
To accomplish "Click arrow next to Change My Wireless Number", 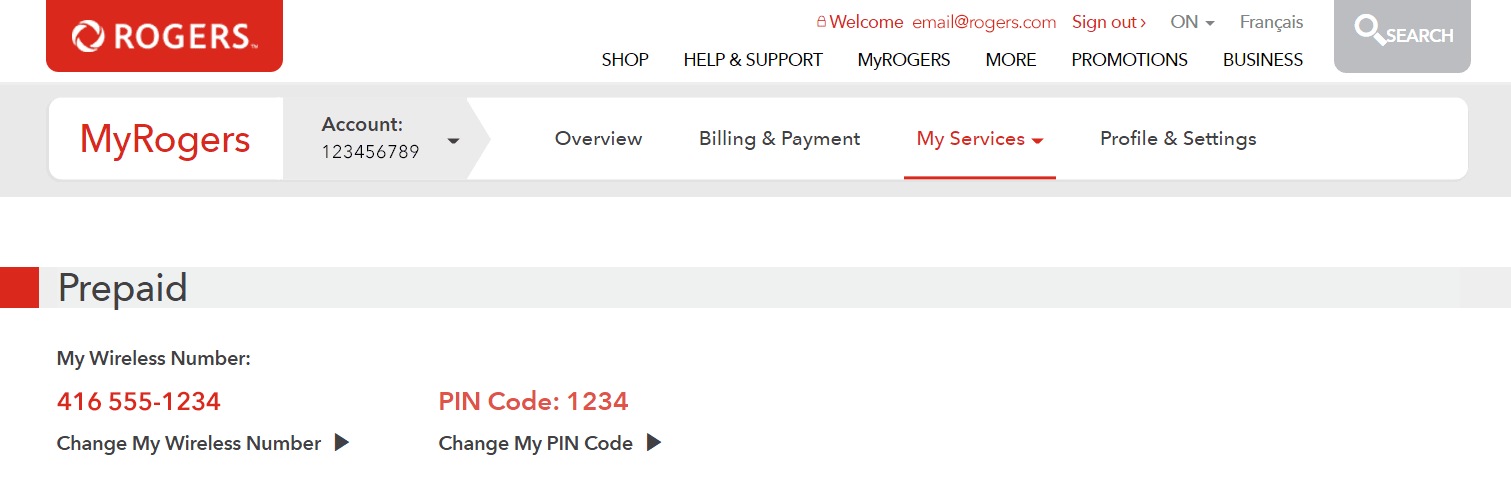I will tap(342, 442).
